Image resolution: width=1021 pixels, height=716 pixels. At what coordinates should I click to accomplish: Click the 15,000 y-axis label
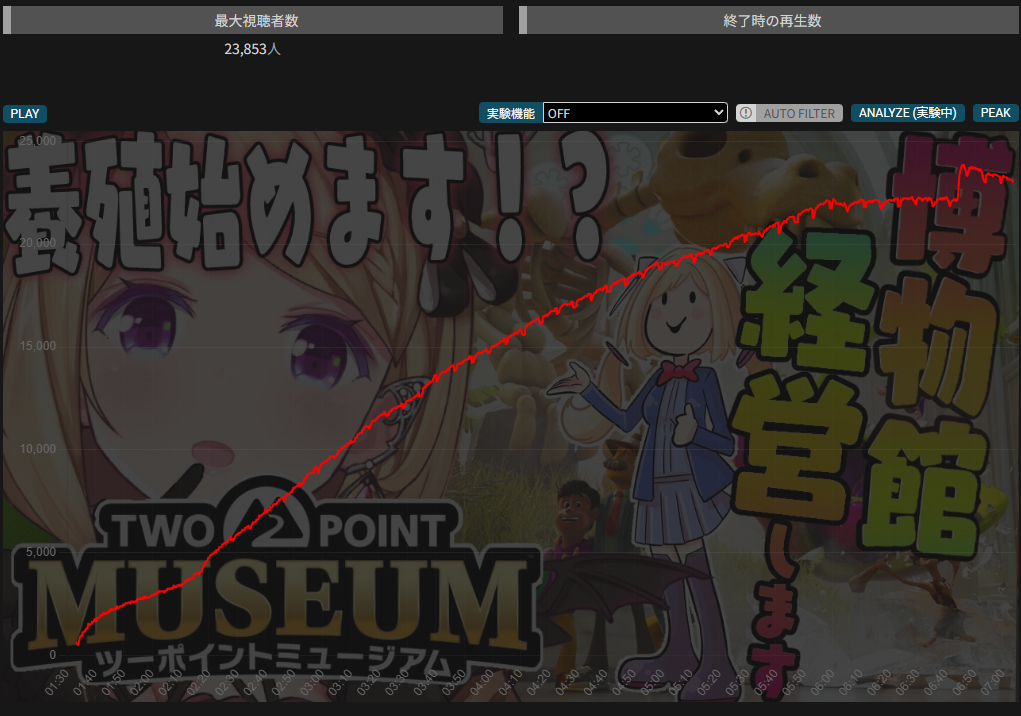(37, 346)
